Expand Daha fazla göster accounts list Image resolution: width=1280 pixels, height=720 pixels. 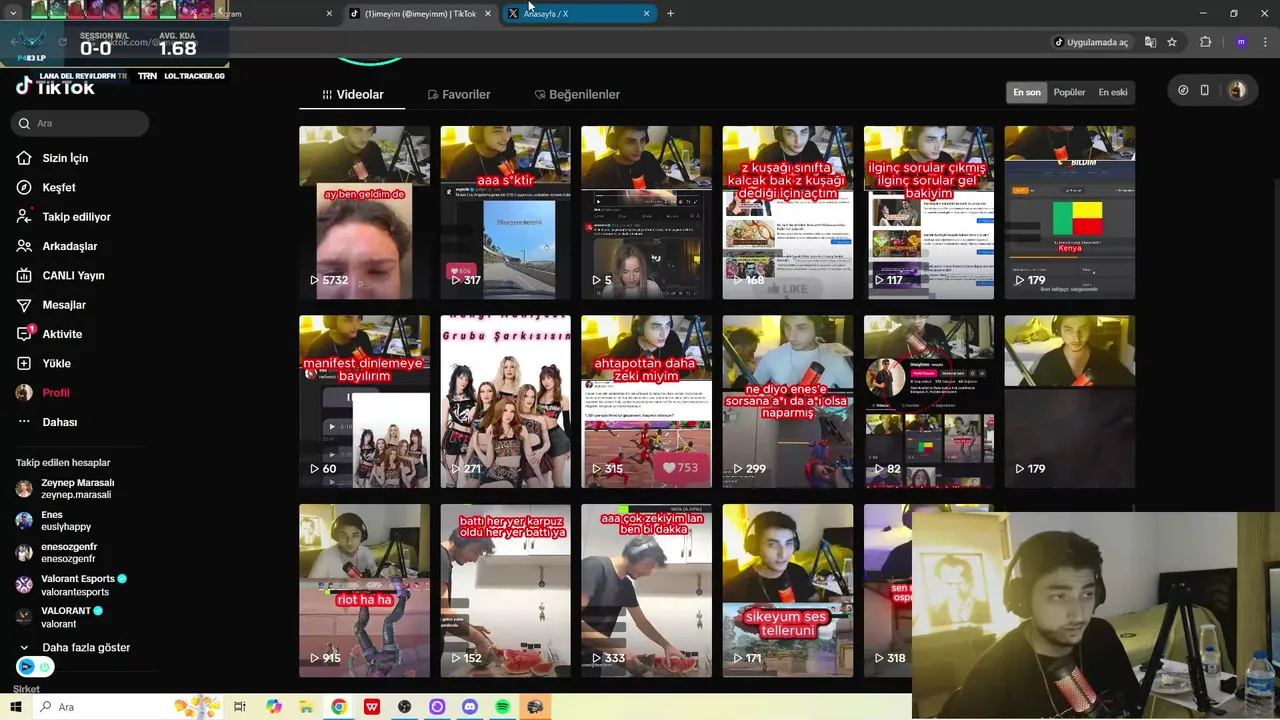(76, 647)
